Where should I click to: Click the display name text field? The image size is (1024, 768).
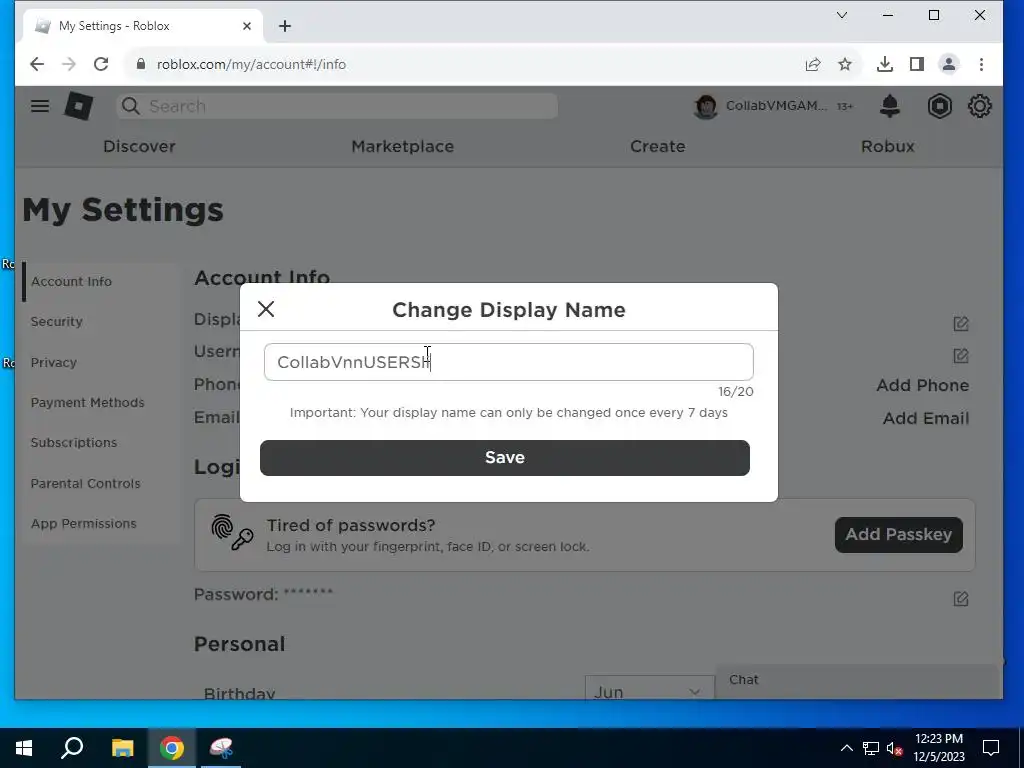click(508, 362)
